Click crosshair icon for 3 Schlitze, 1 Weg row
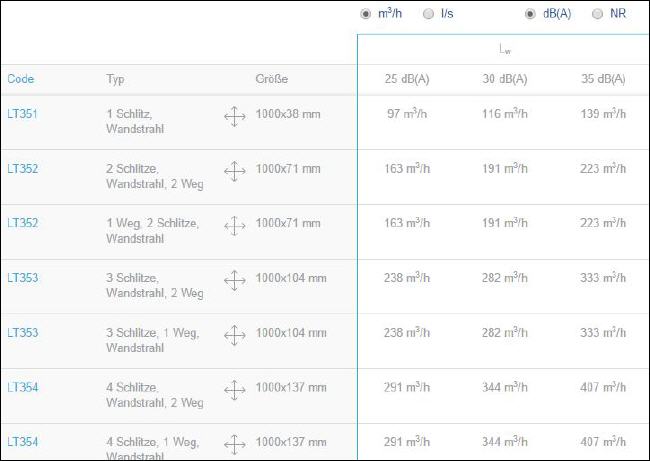650x461 pixels. 235,335
